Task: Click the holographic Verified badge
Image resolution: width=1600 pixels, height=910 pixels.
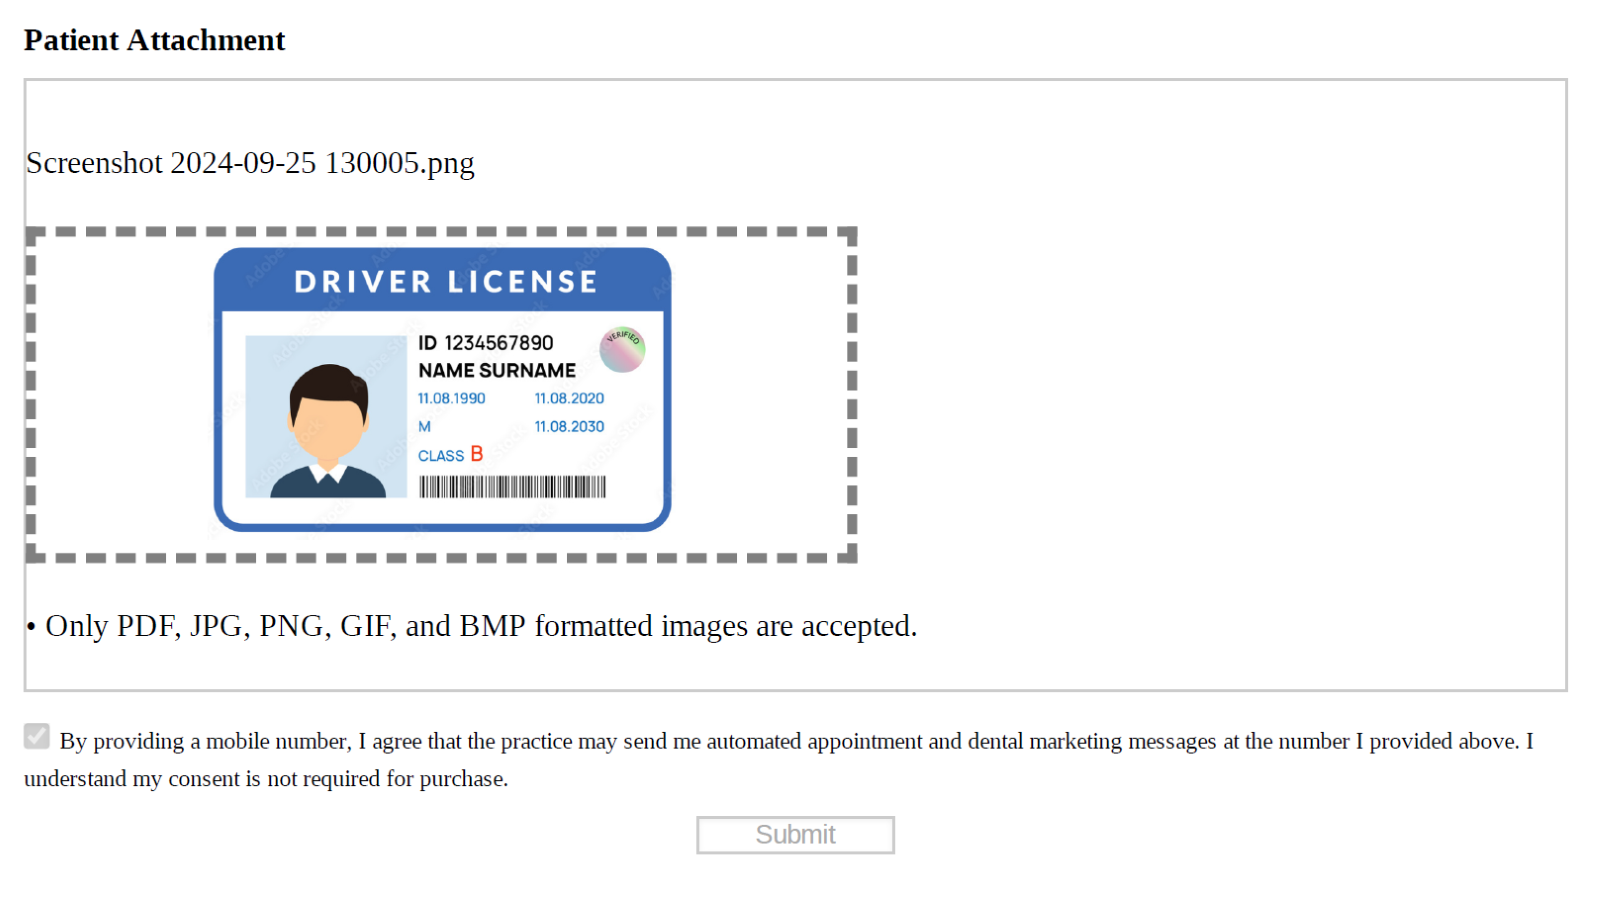Action: click(622, 349)
